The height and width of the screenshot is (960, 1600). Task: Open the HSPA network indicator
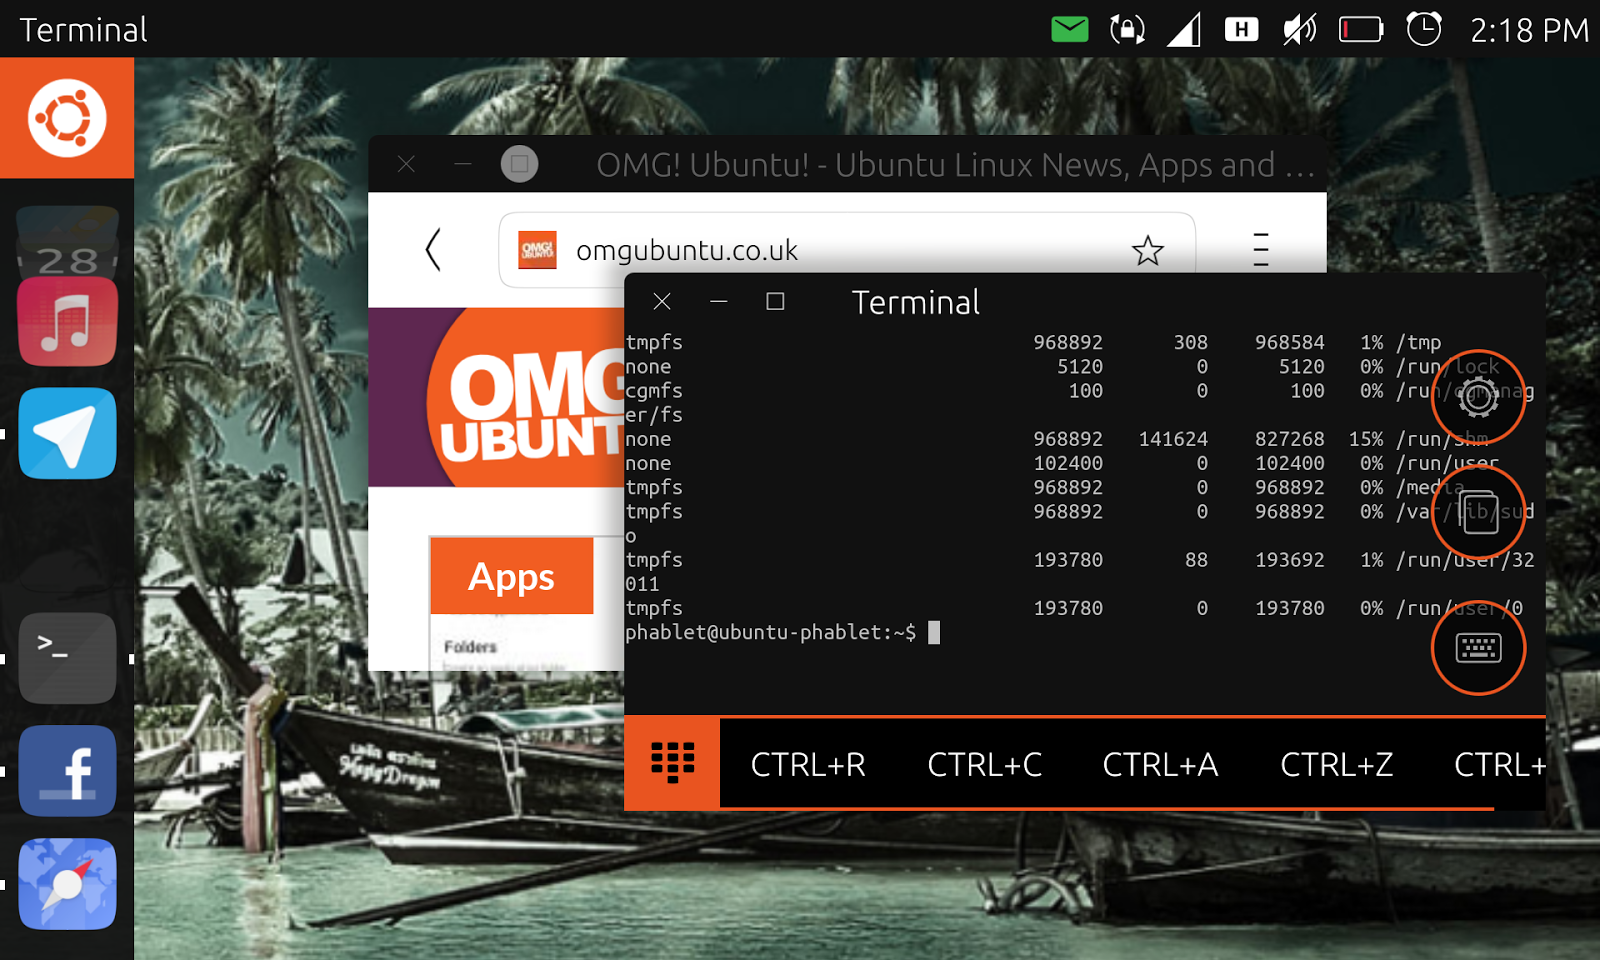coord(1241,29)
